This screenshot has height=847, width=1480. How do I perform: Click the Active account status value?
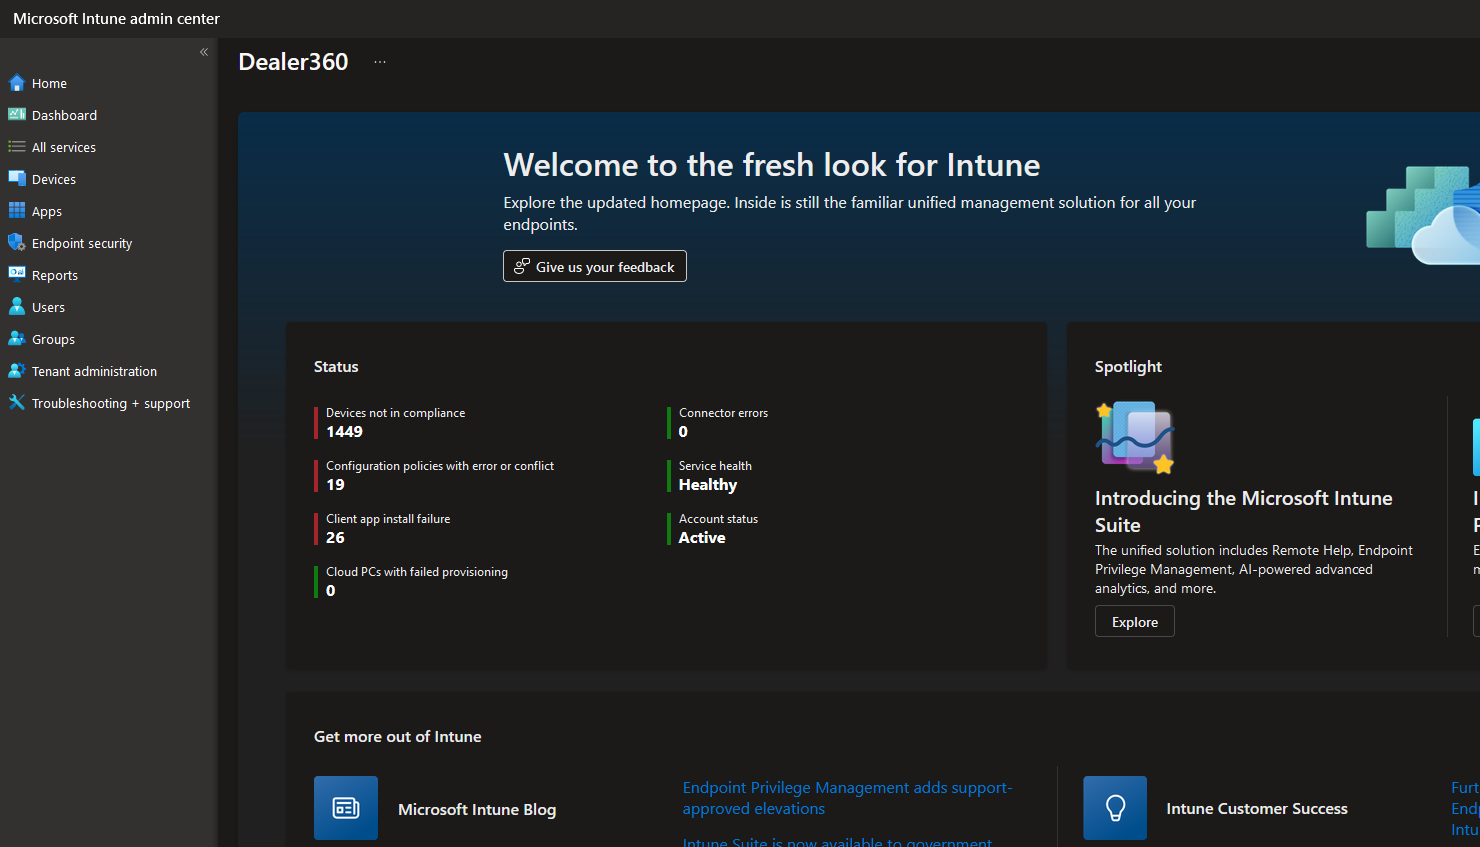702,538
